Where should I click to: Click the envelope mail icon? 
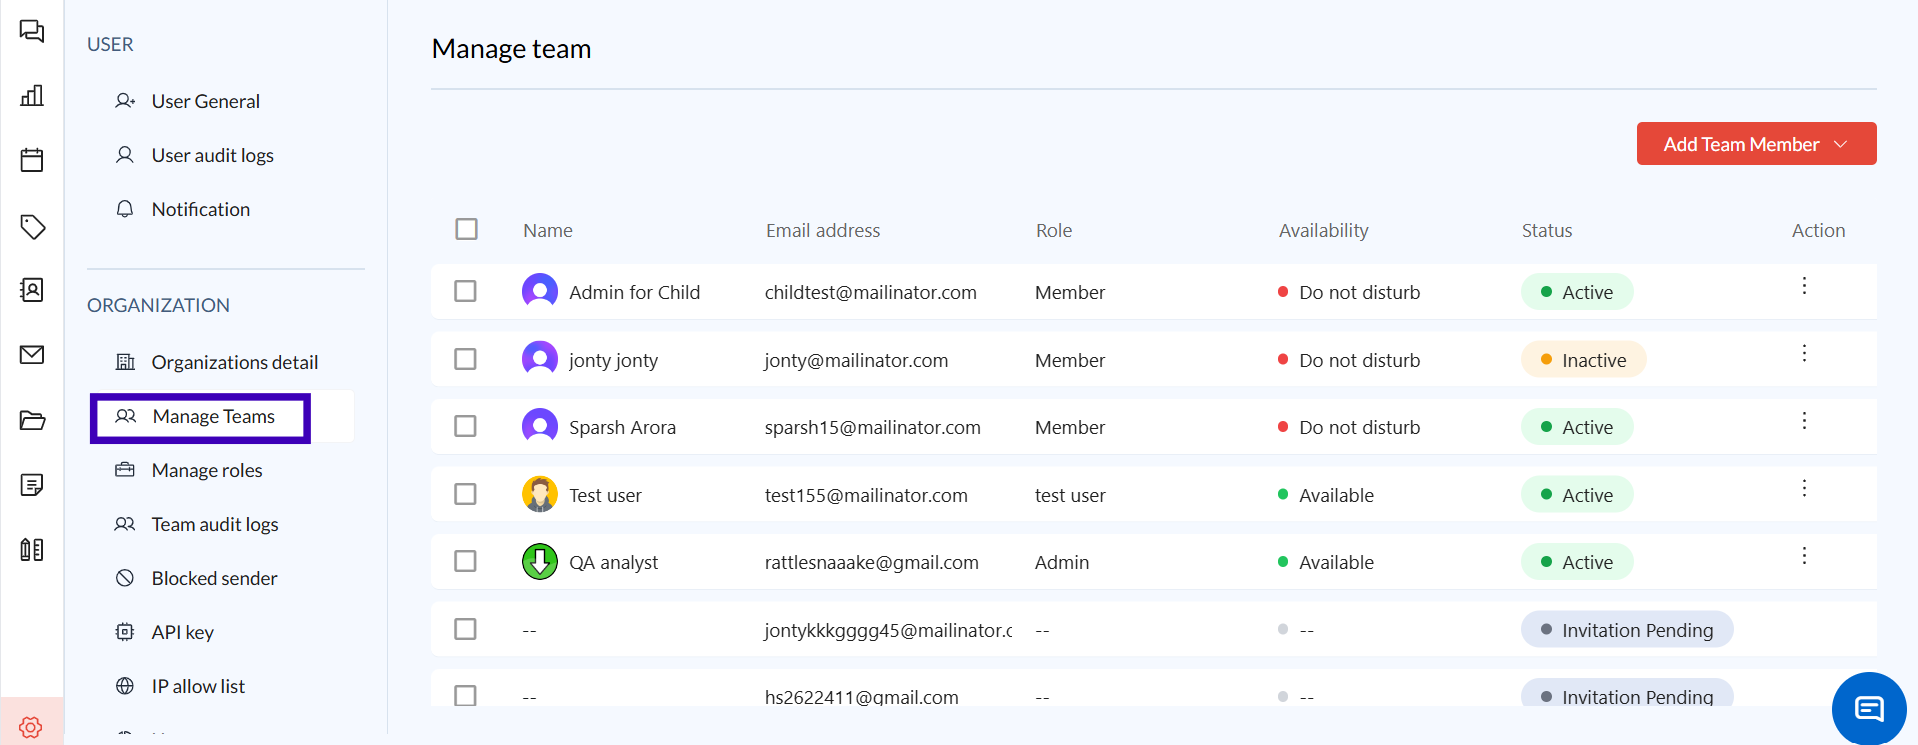coord(32,354)
